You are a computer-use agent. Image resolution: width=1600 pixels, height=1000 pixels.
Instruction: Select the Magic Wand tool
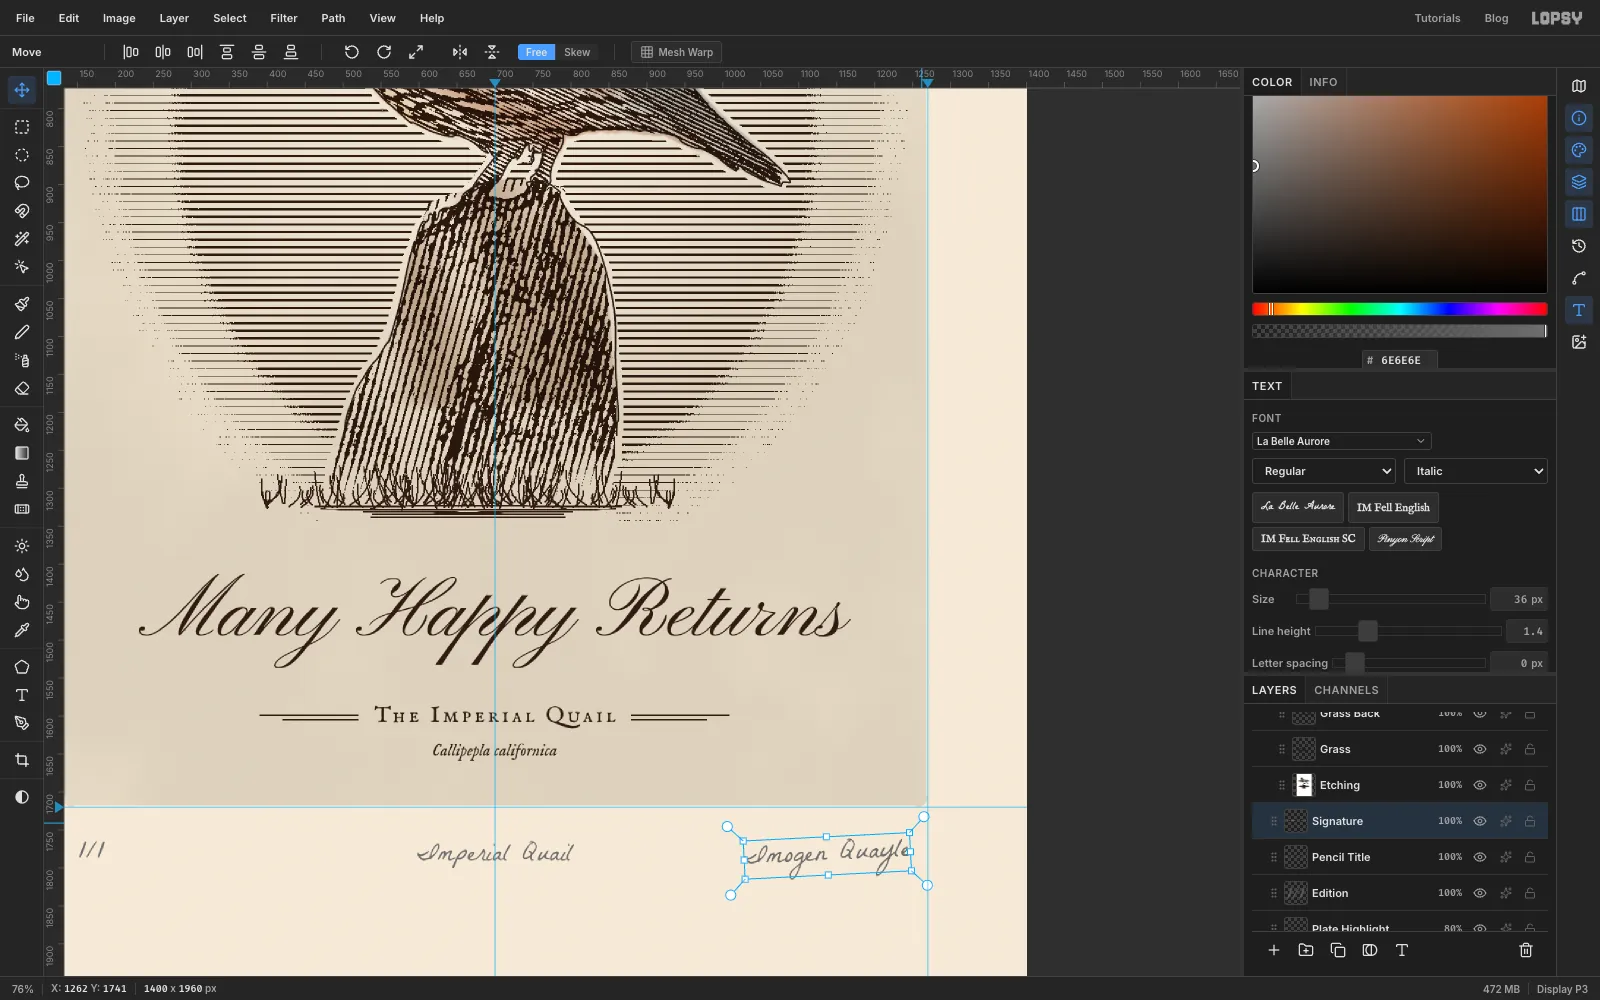pyautogui.click(x=22, y=239)
